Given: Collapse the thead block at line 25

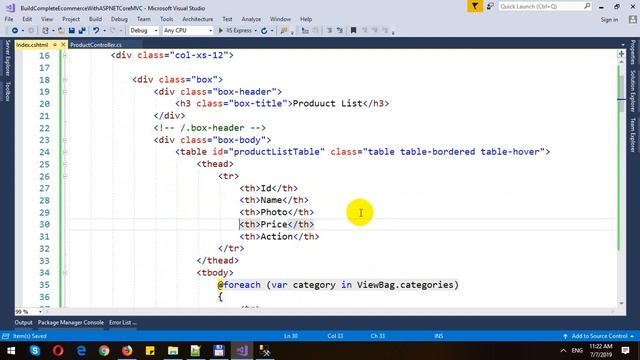Looking at the screenshot, I should (x=65, y=164).
